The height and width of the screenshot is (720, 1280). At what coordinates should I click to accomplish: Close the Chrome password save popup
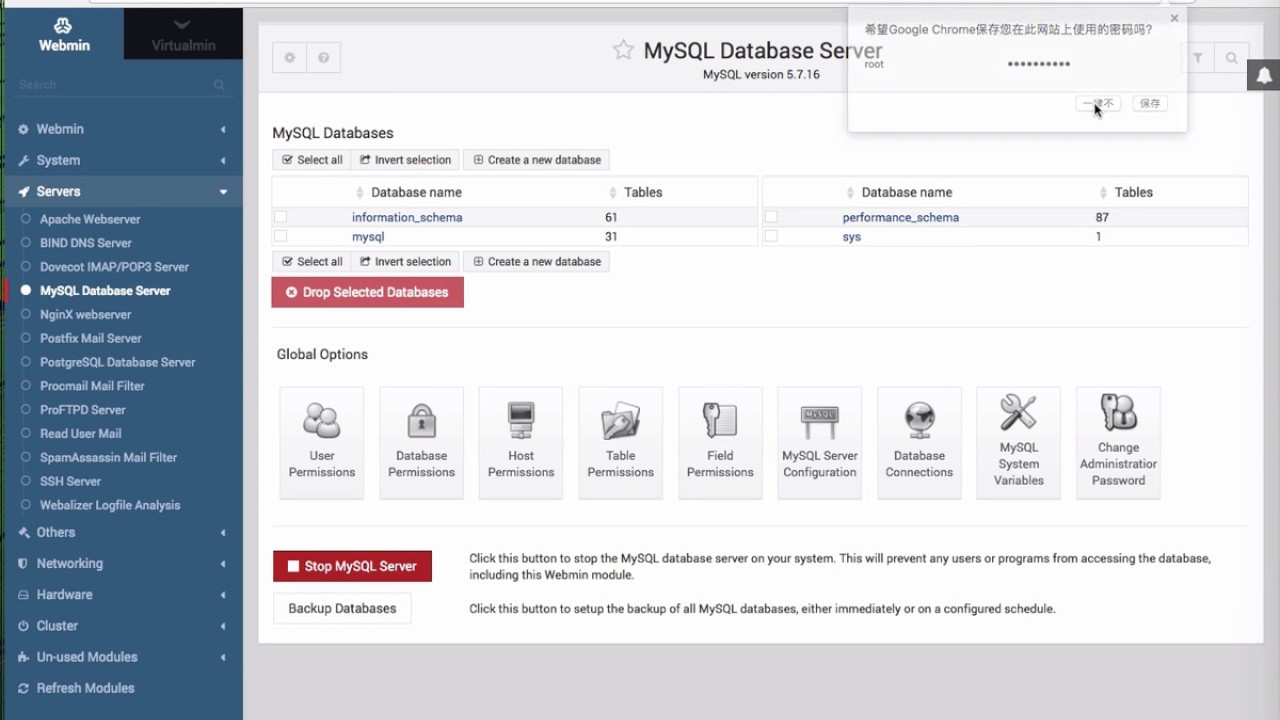click(1174, 18)
